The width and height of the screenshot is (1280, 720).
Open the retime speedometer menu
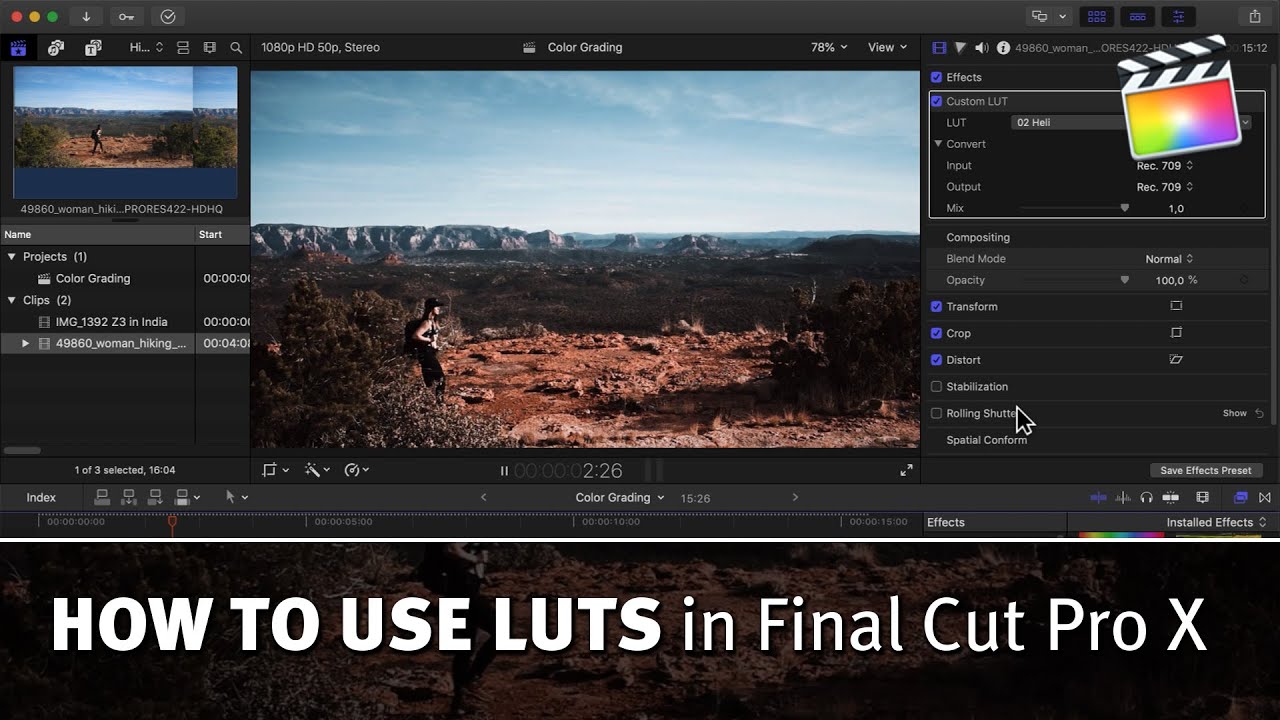coord(357,470)
